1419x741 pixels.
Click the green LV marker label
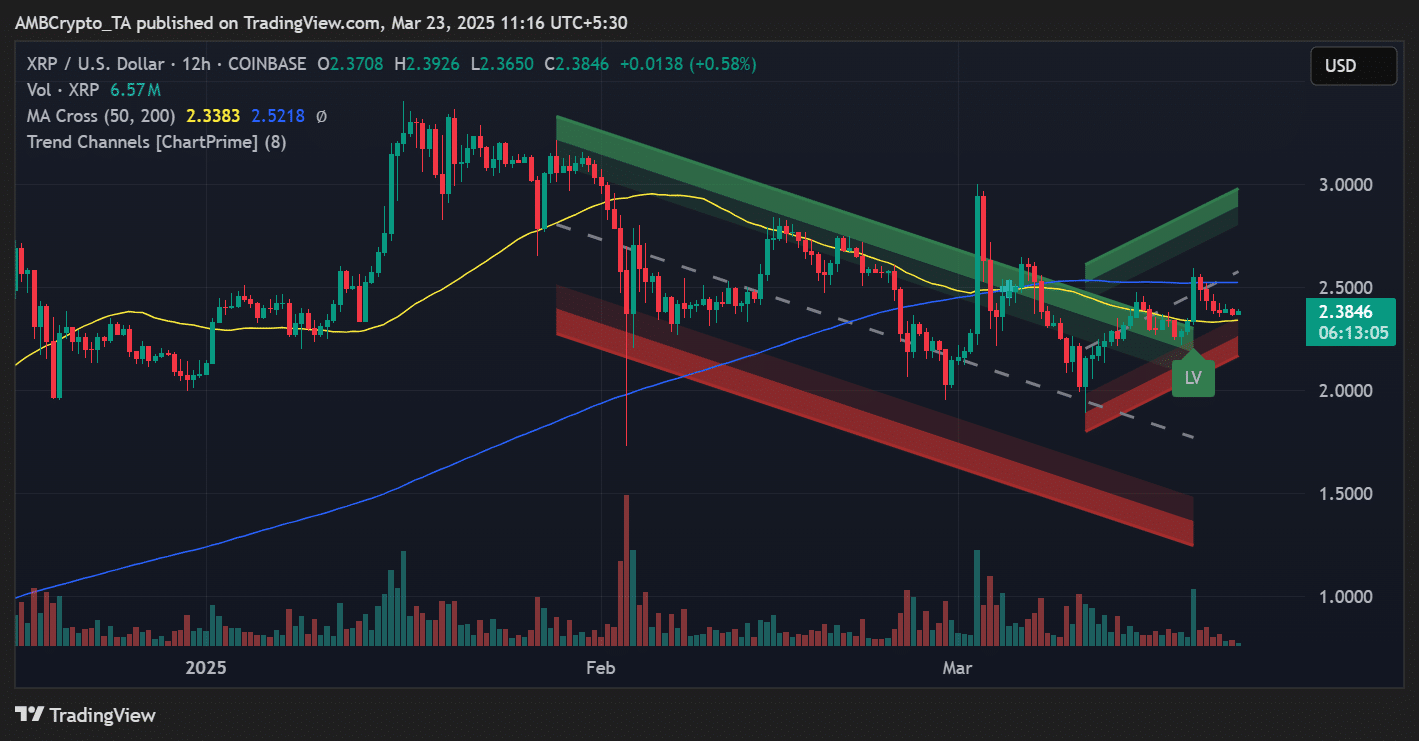point(1192,378)
